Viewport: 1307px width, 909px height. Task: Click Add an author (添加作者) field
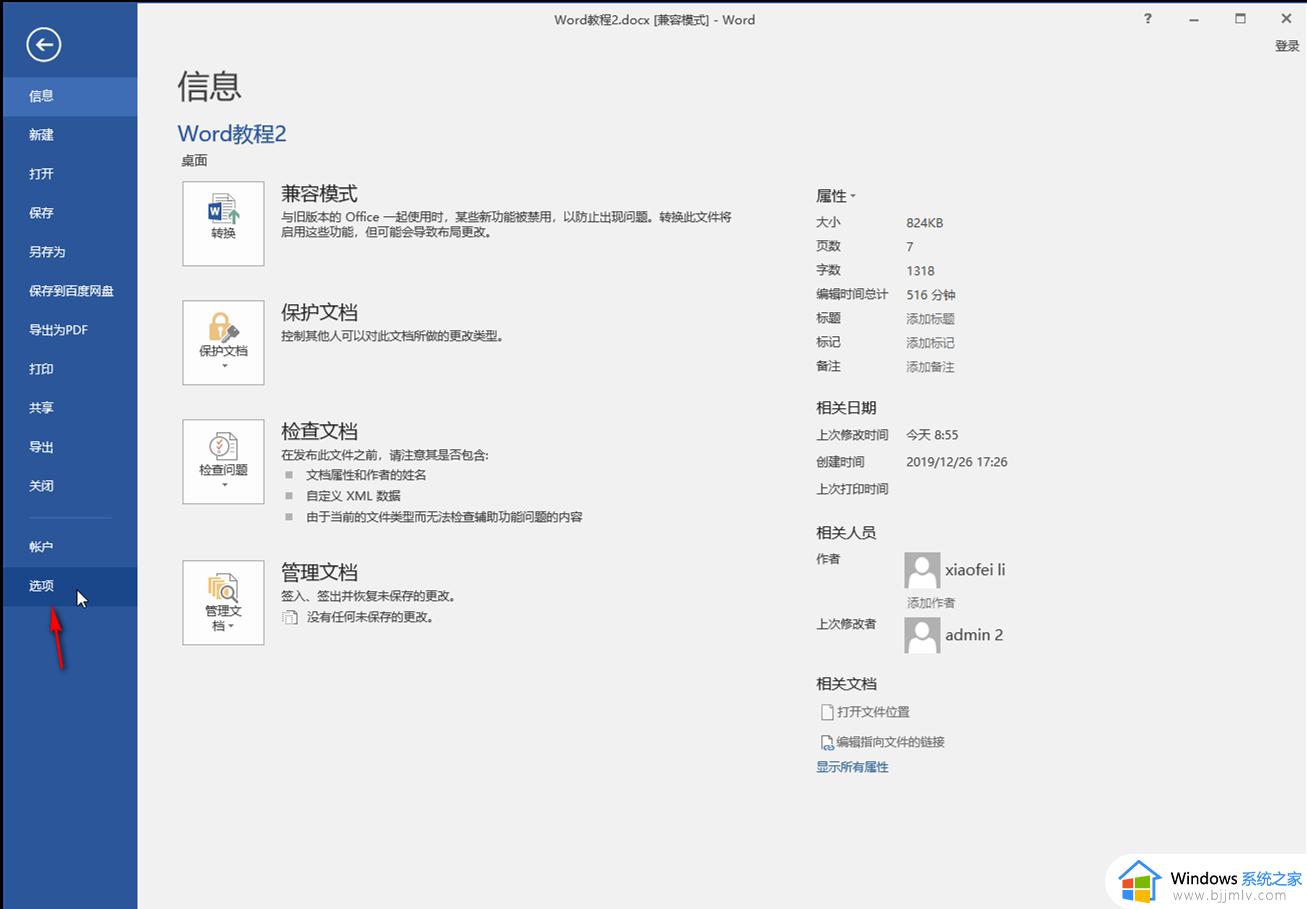(x=931, y=602)
